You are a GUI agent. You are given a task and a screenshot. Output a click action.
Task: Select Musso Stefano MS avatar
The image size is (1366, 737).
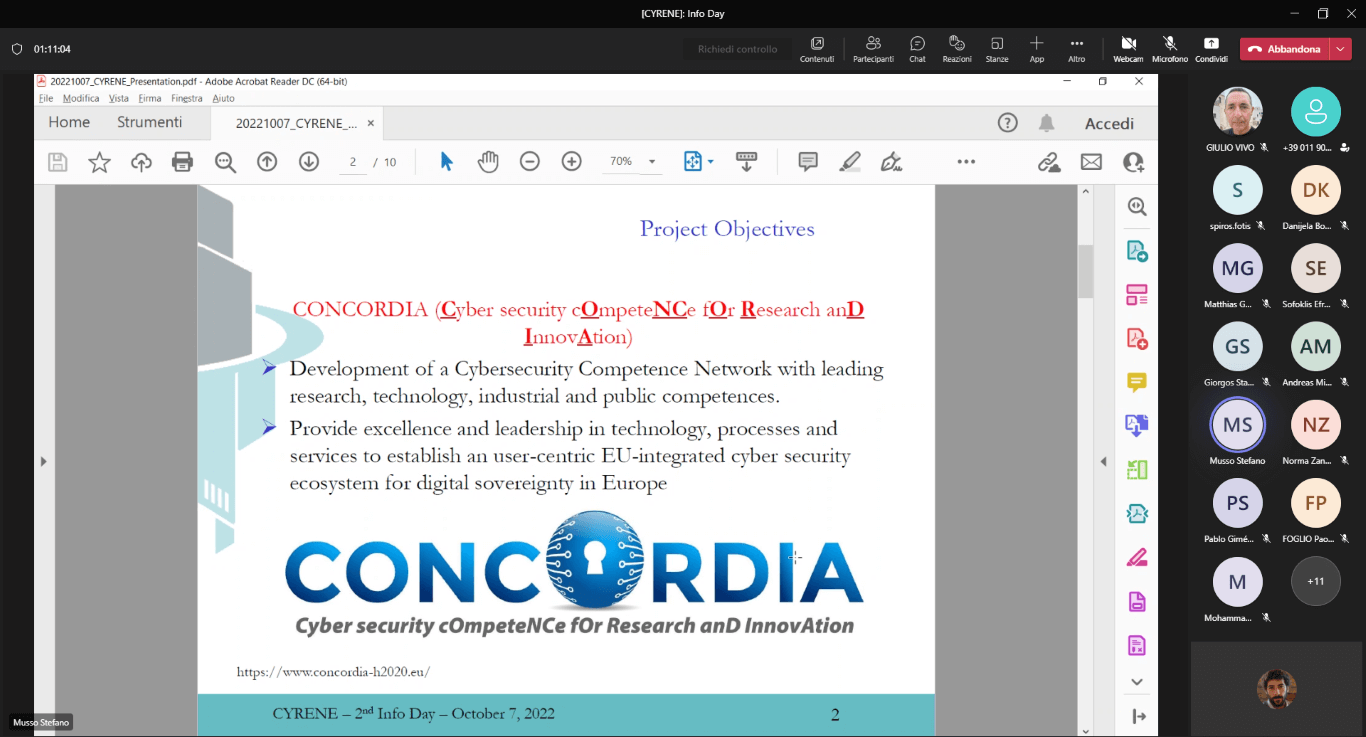(x=1238, y=425)
